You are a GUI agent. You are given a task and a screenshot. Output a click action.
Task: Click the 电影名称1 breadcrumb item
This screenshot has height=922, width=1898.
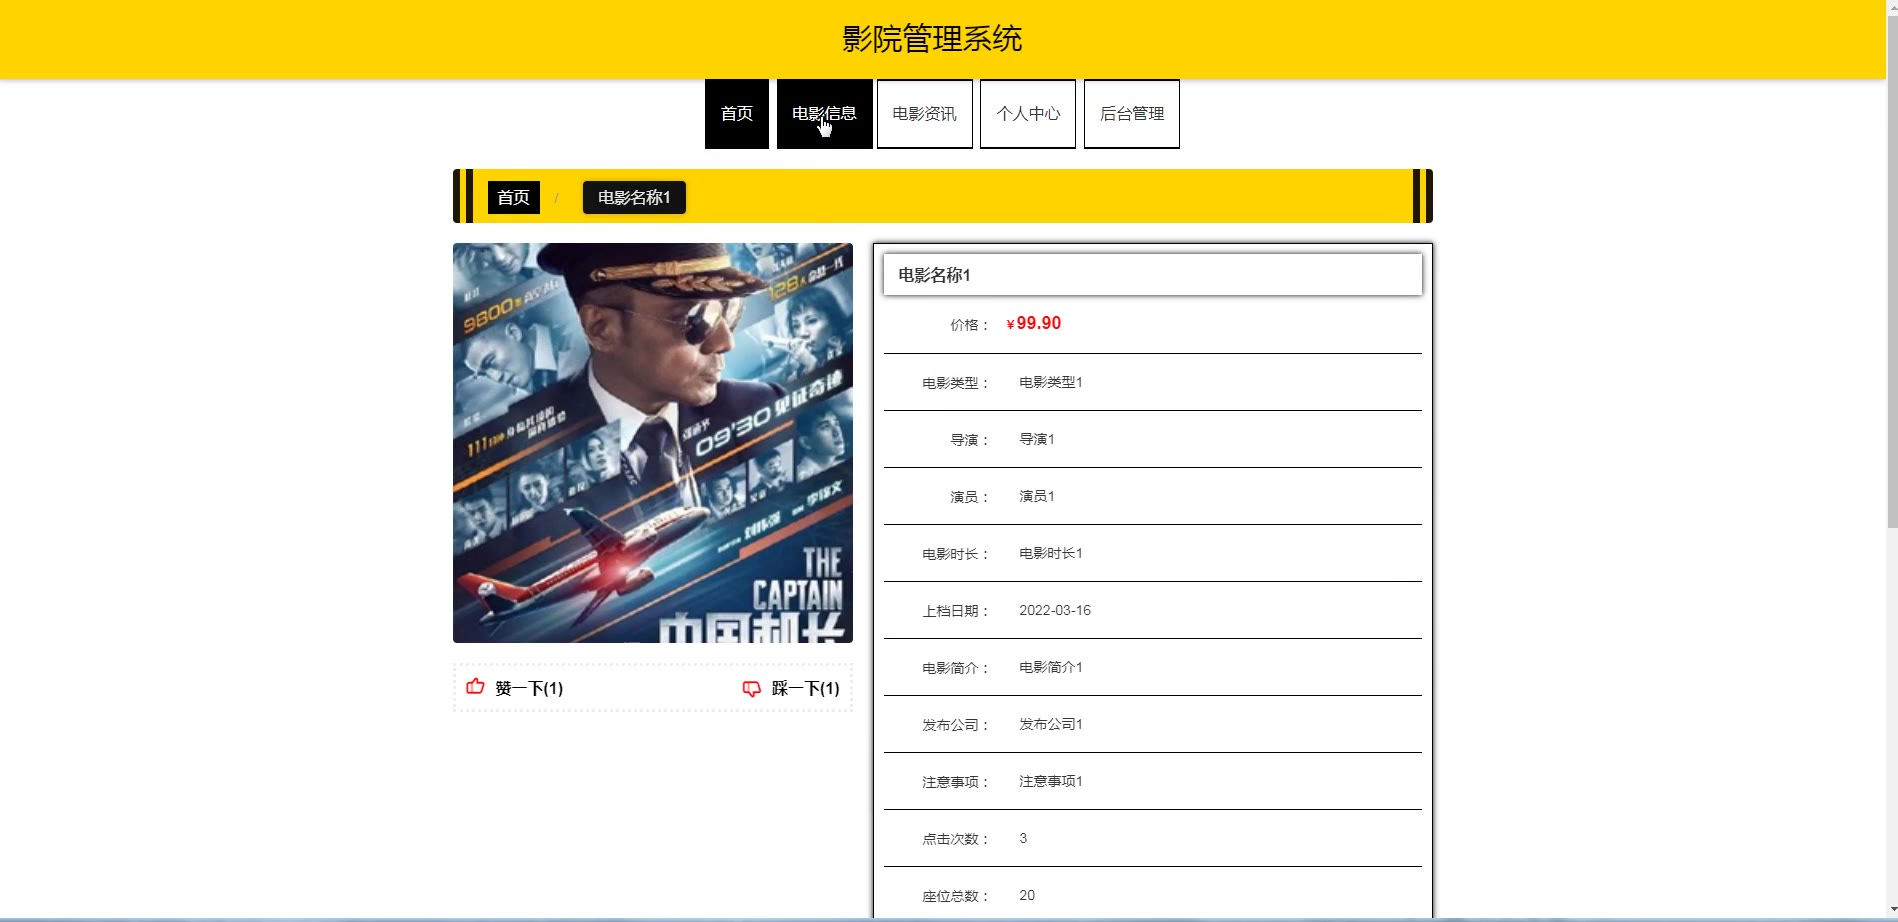(634, 198)
